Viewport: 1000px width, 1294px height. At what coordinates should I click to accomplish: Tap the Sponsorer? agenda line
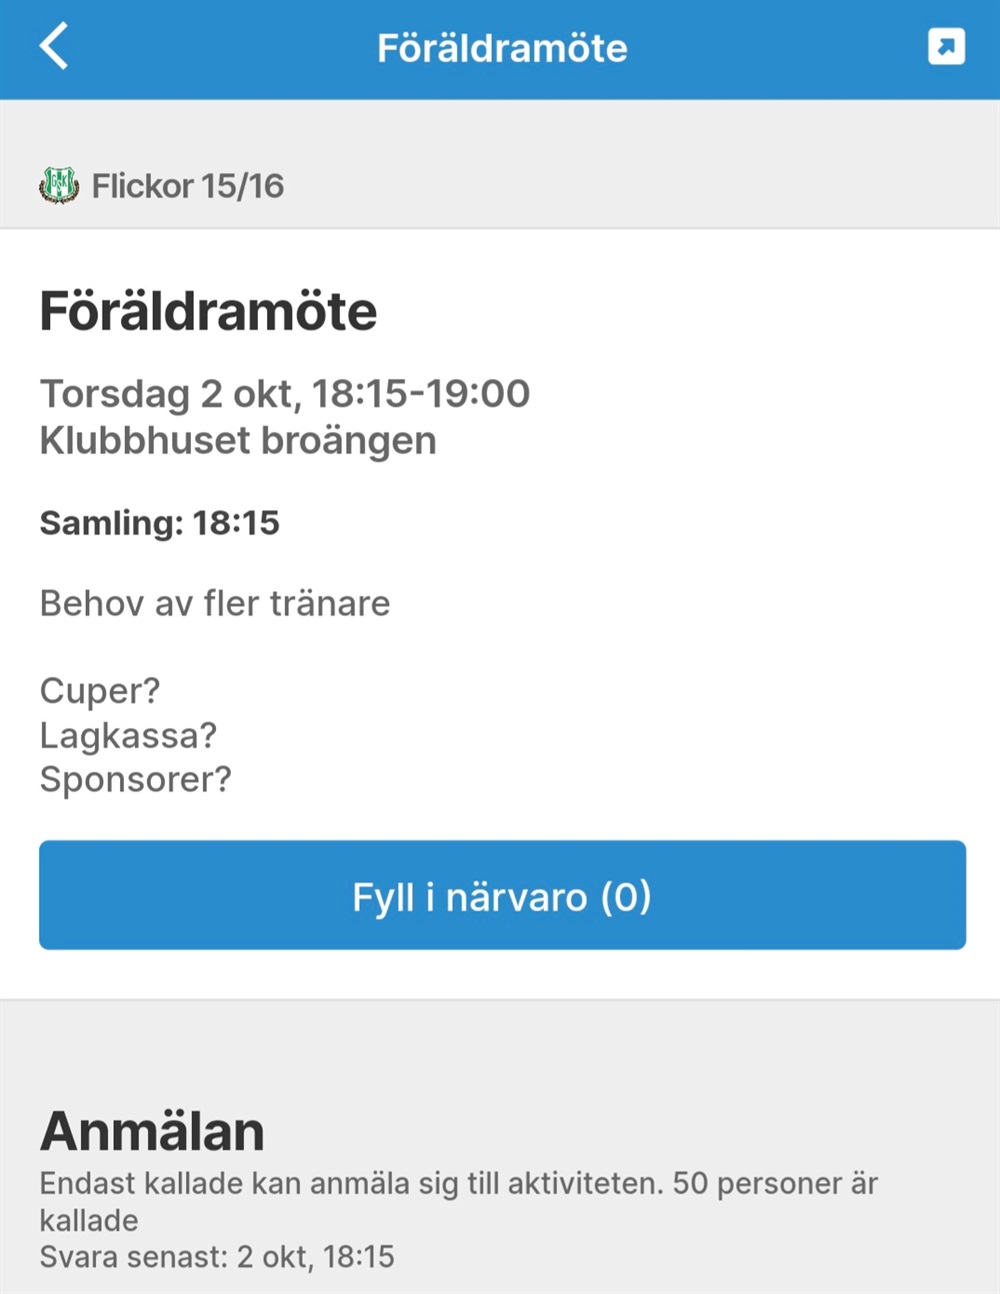[135, 779]
